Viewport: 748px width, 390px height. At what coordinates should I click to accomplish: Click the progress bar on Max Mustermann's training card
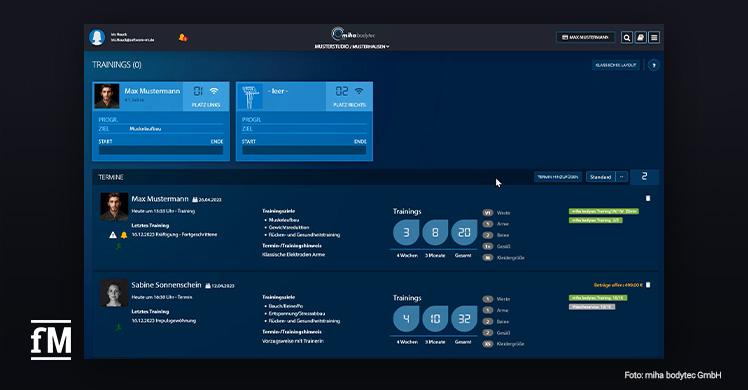161,150
